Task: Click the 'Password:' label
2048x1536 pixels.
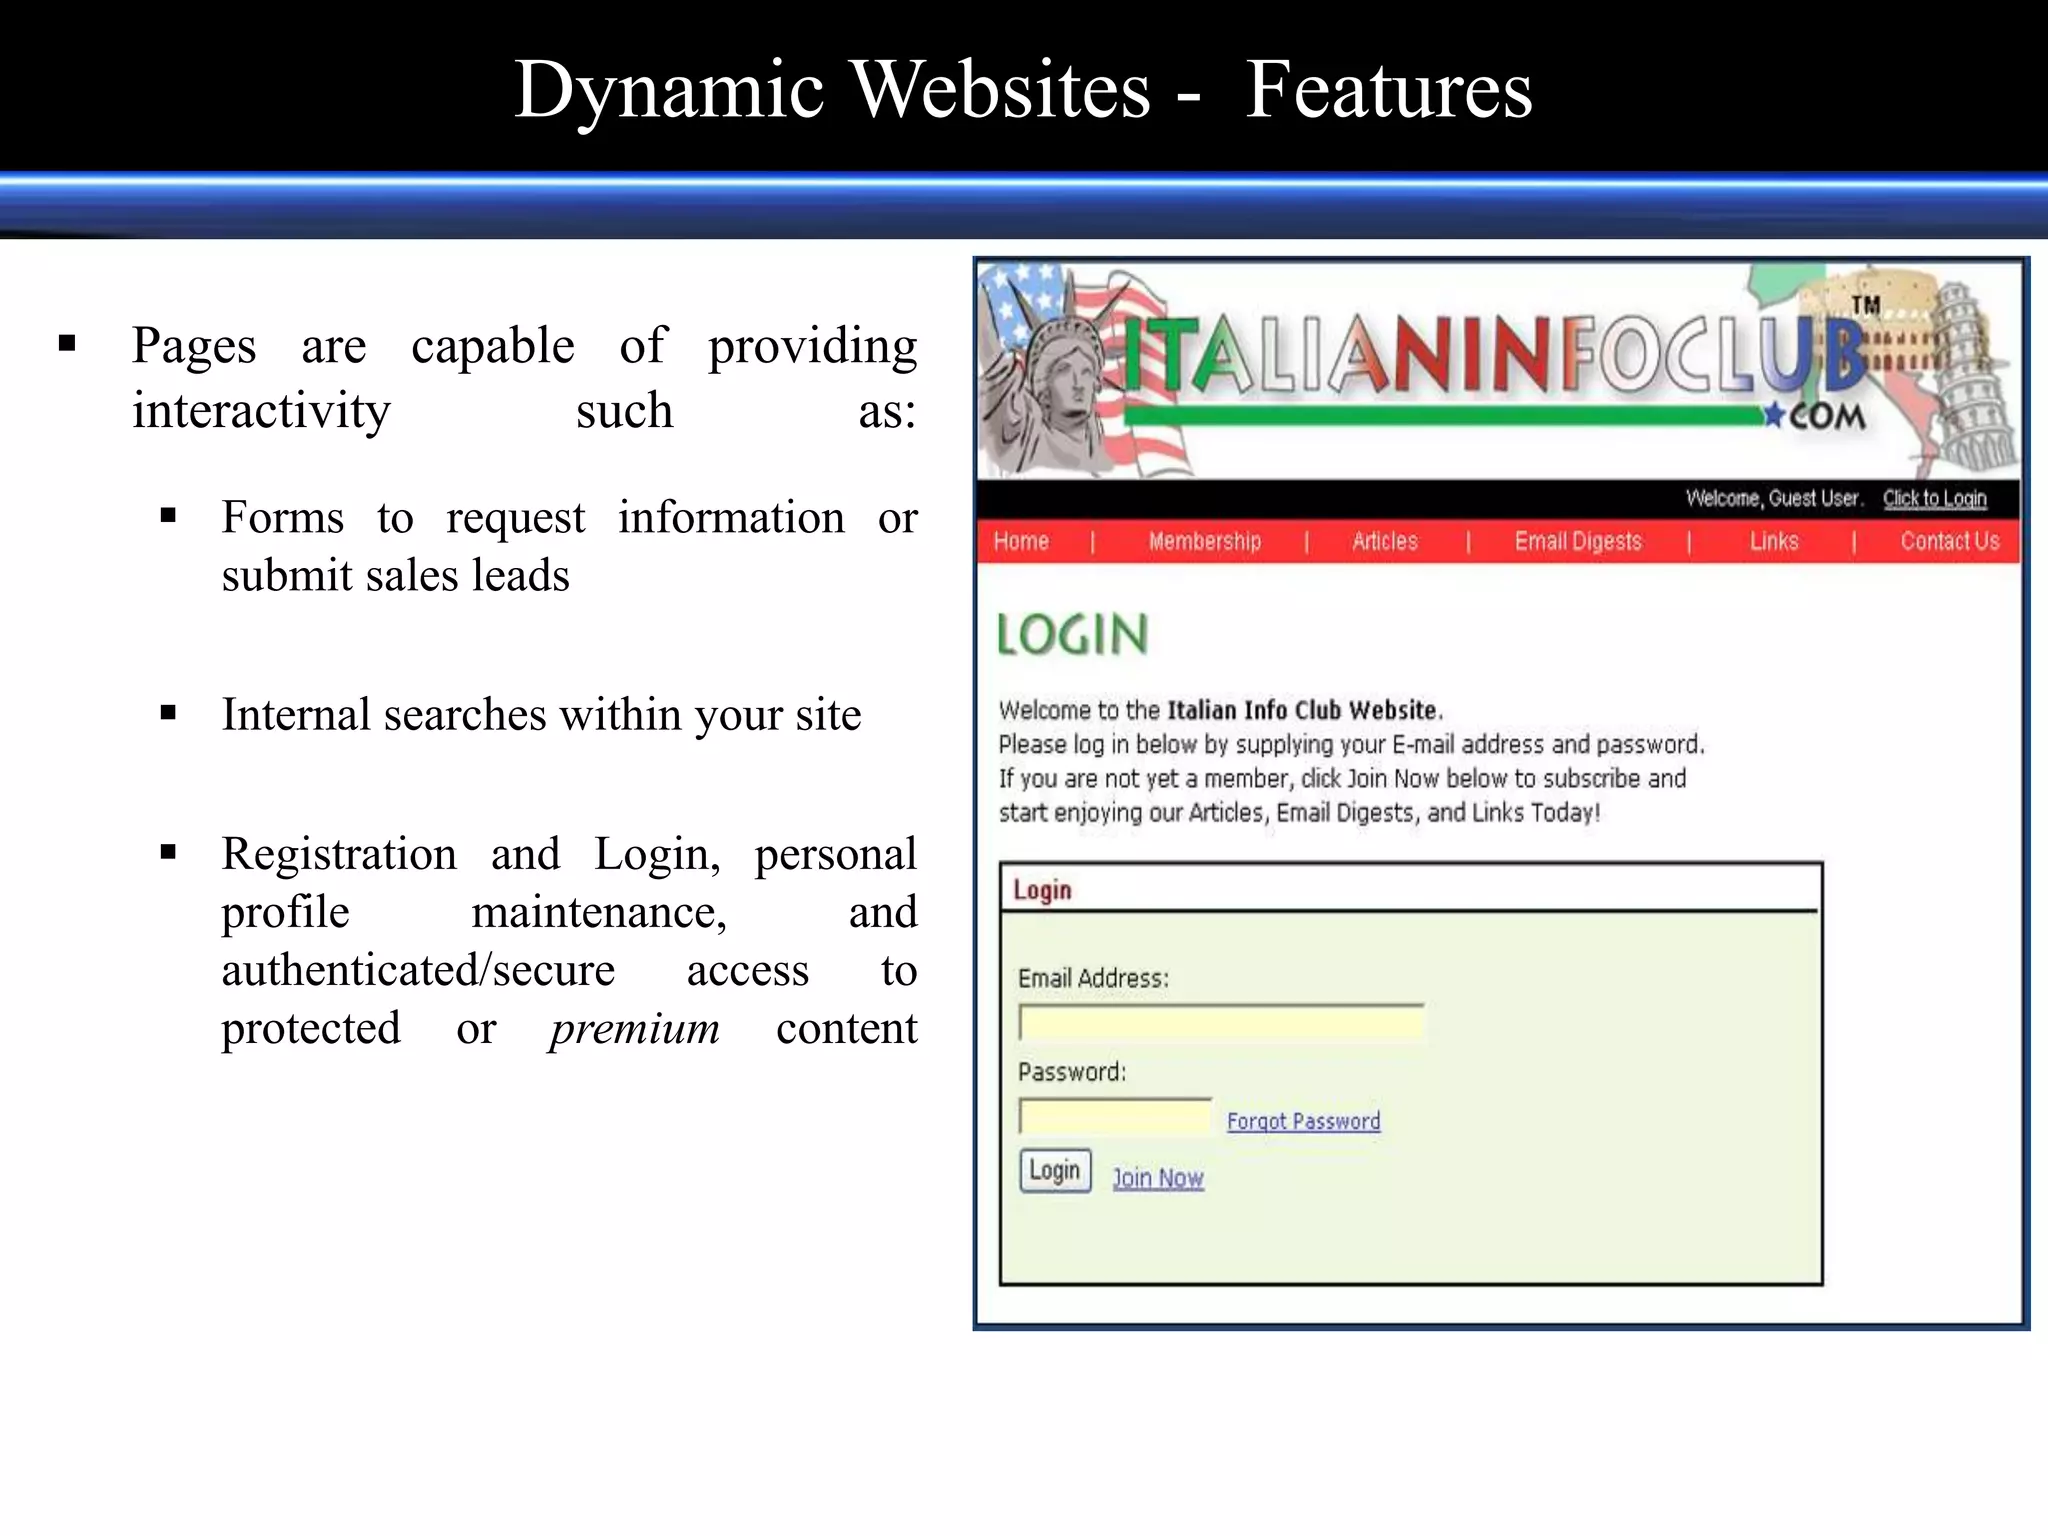Action: 1072,1072
